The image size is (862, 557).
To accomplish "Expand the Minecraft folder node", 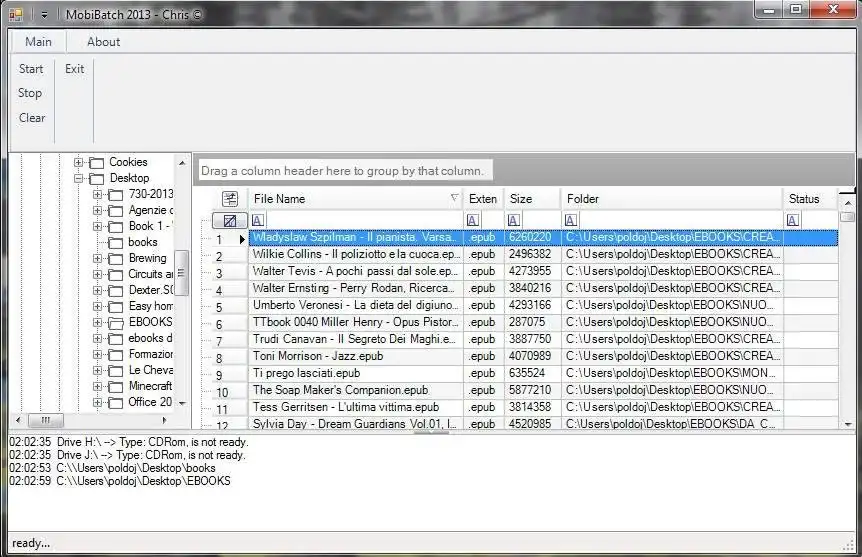I will click(97, 386).
